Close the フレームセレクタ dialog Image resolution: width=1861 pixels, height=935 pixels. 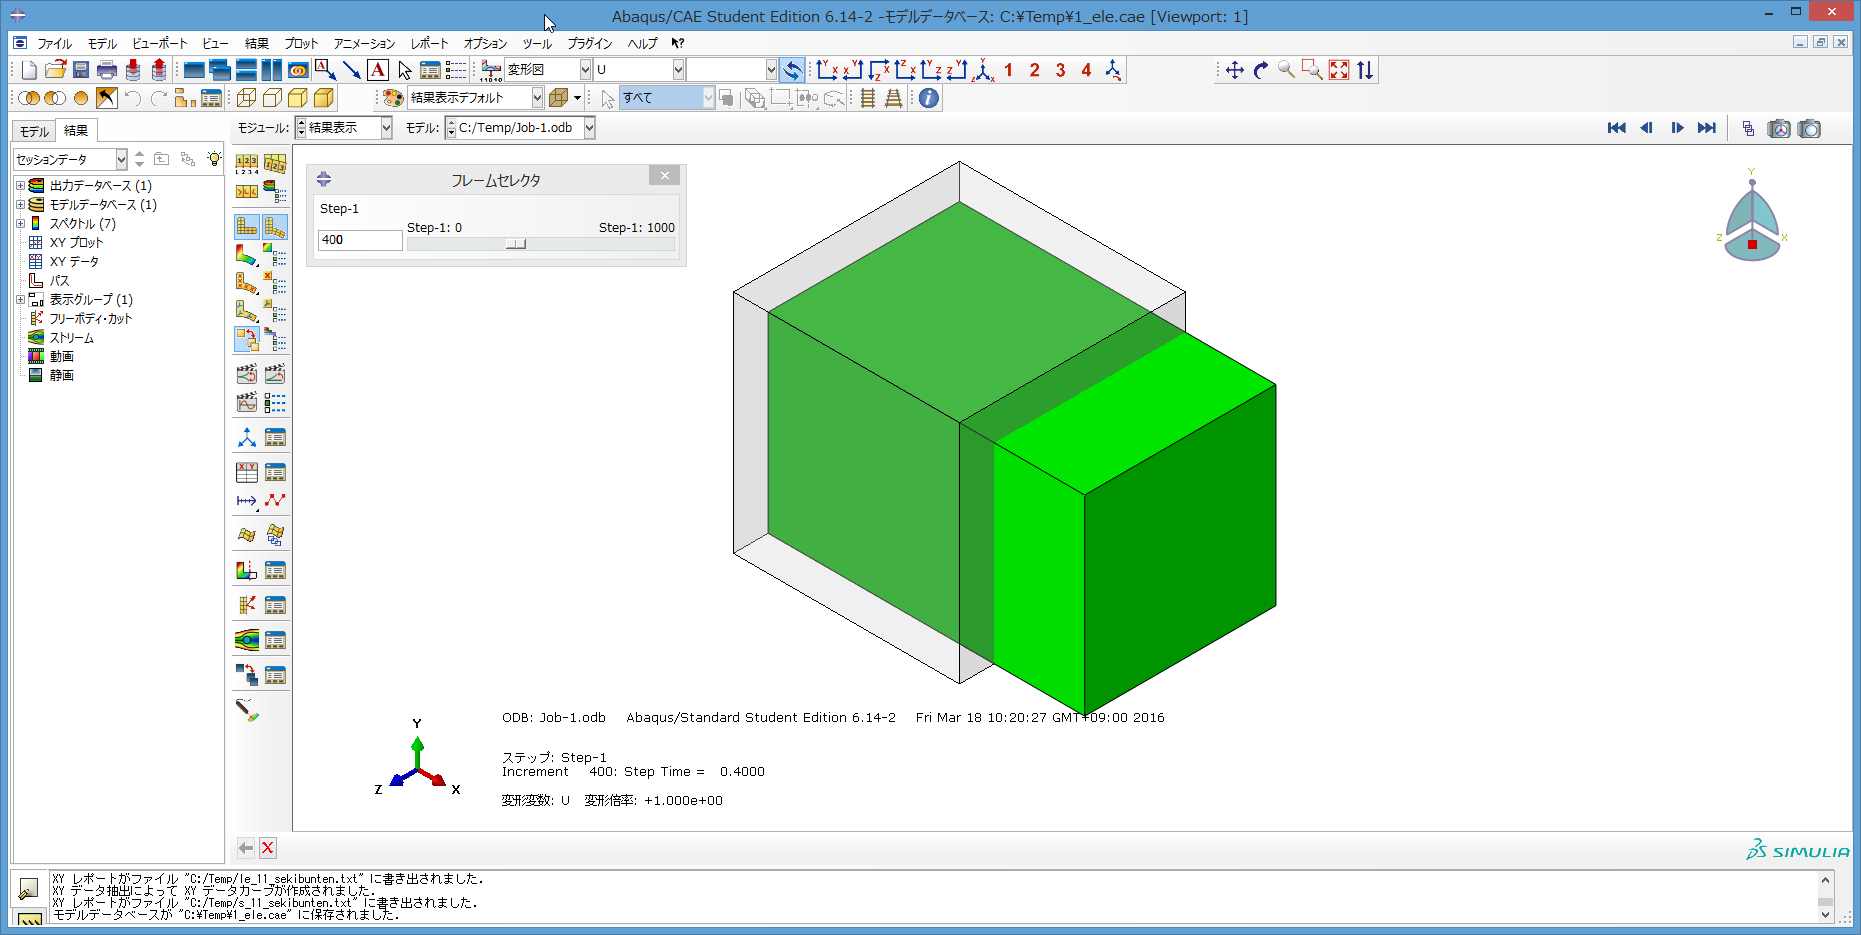tap(664, 176)
